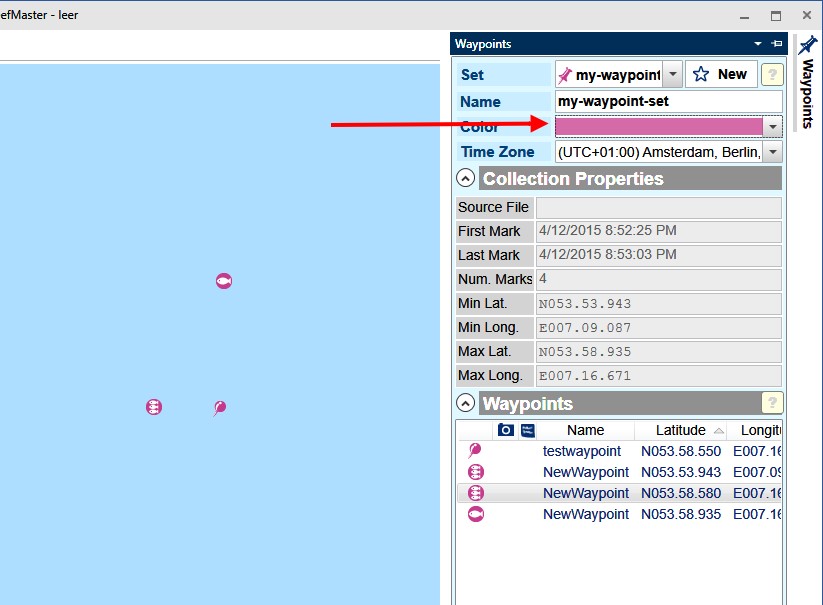This screenshot has height=605, width=823.
Task: Click the Name field with my-waypoint-set
Action: coord(668,101)
